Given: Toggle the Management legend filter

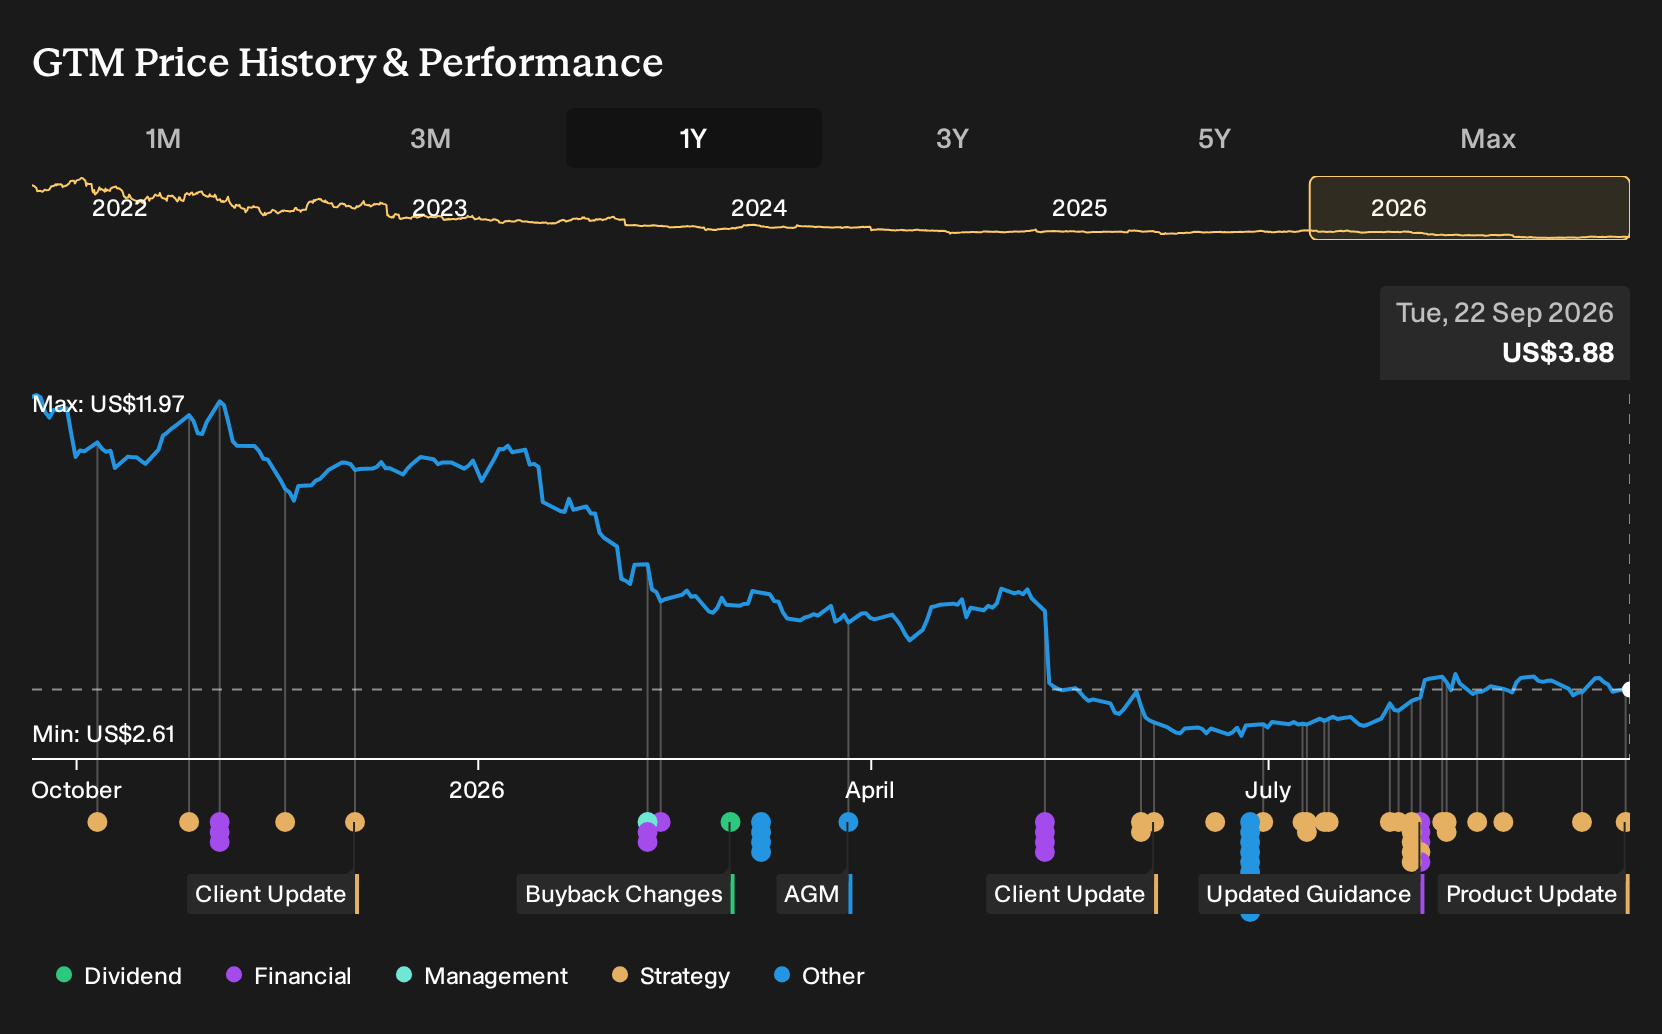Looking at the screenshot, I should [481, 976].
